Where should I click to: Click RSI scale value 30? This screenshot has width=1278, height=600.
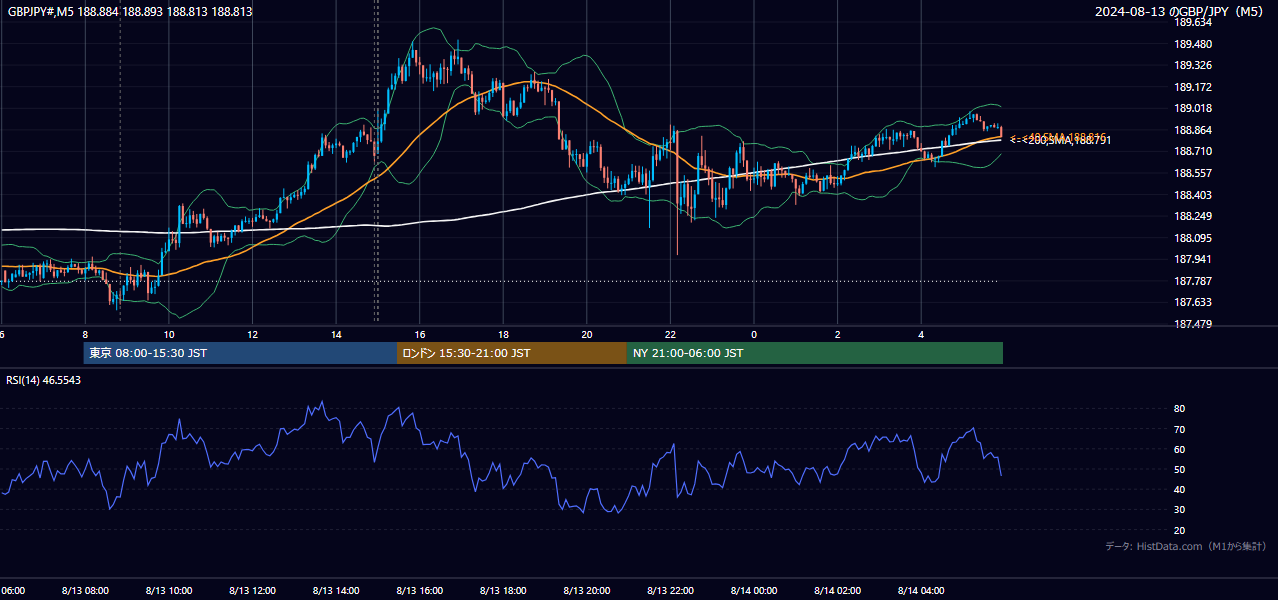point(1179,510)
